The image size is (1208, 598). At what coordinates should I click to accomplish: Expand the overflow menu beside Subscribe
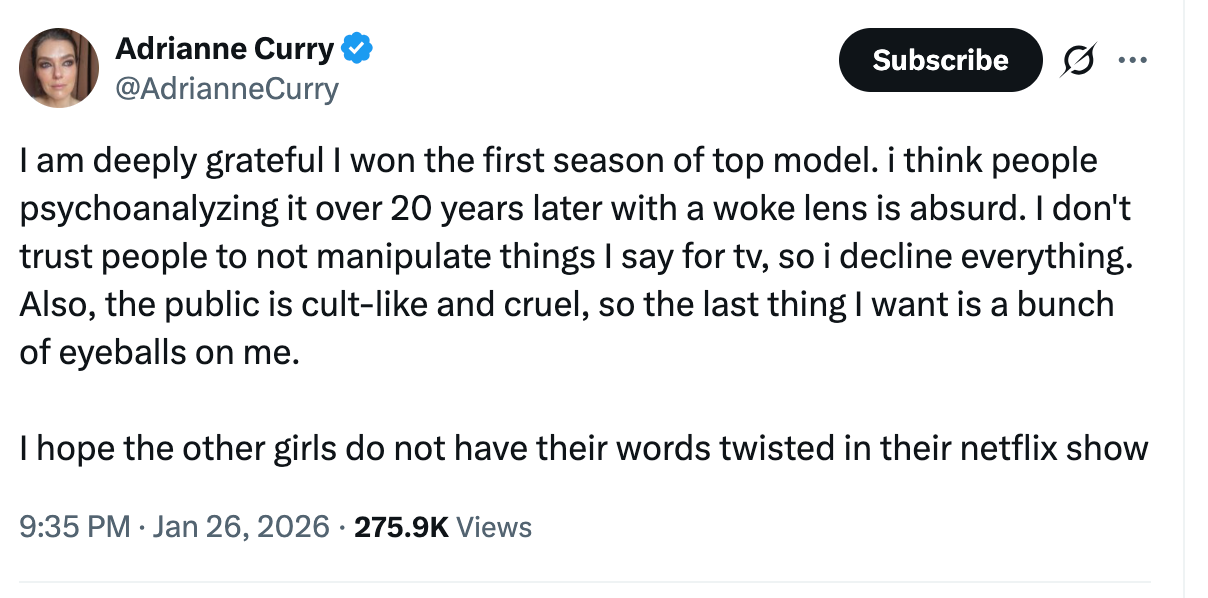1133,60
